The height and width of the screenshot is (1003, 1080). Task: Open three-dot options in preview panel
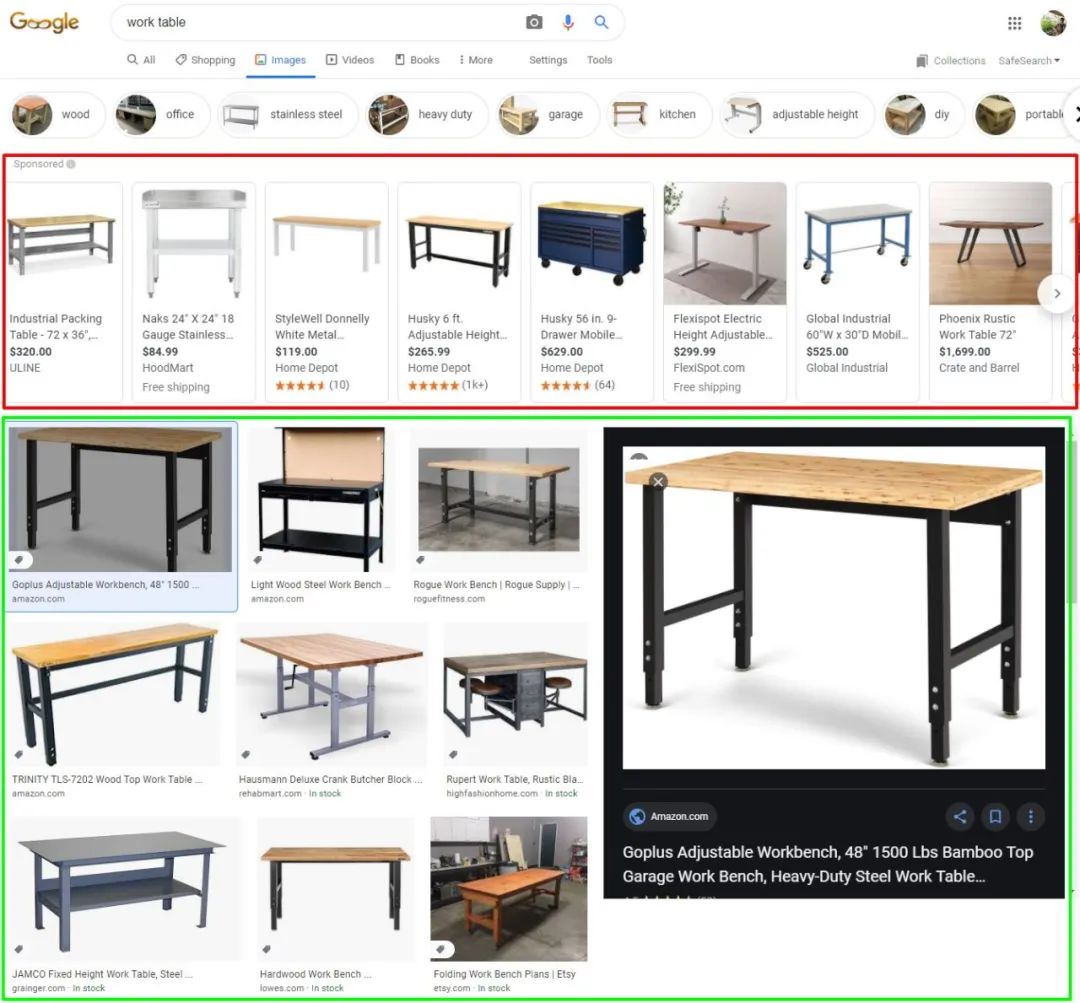click(x=1030, y=816)
